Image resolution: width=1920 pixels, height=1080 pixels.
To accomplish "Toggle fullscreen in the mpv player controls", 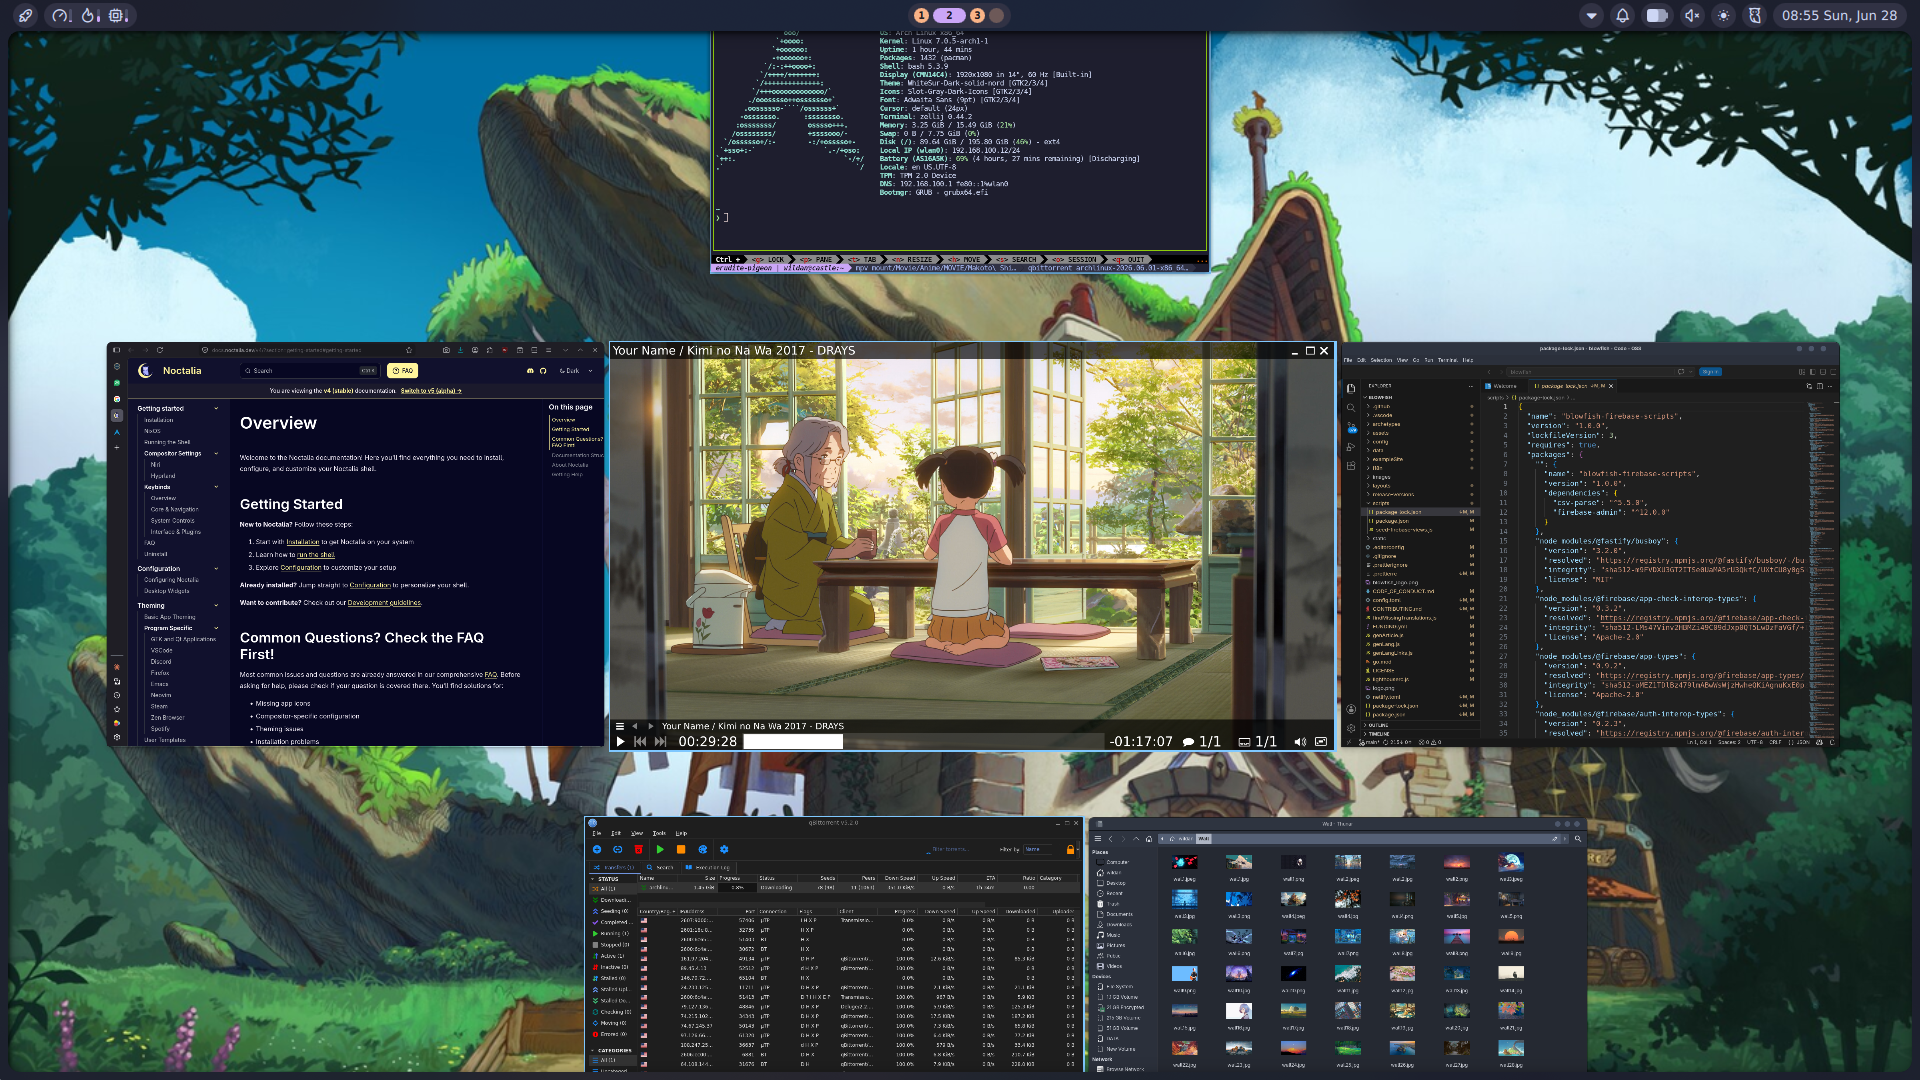I will click(x=1321, y=741).
